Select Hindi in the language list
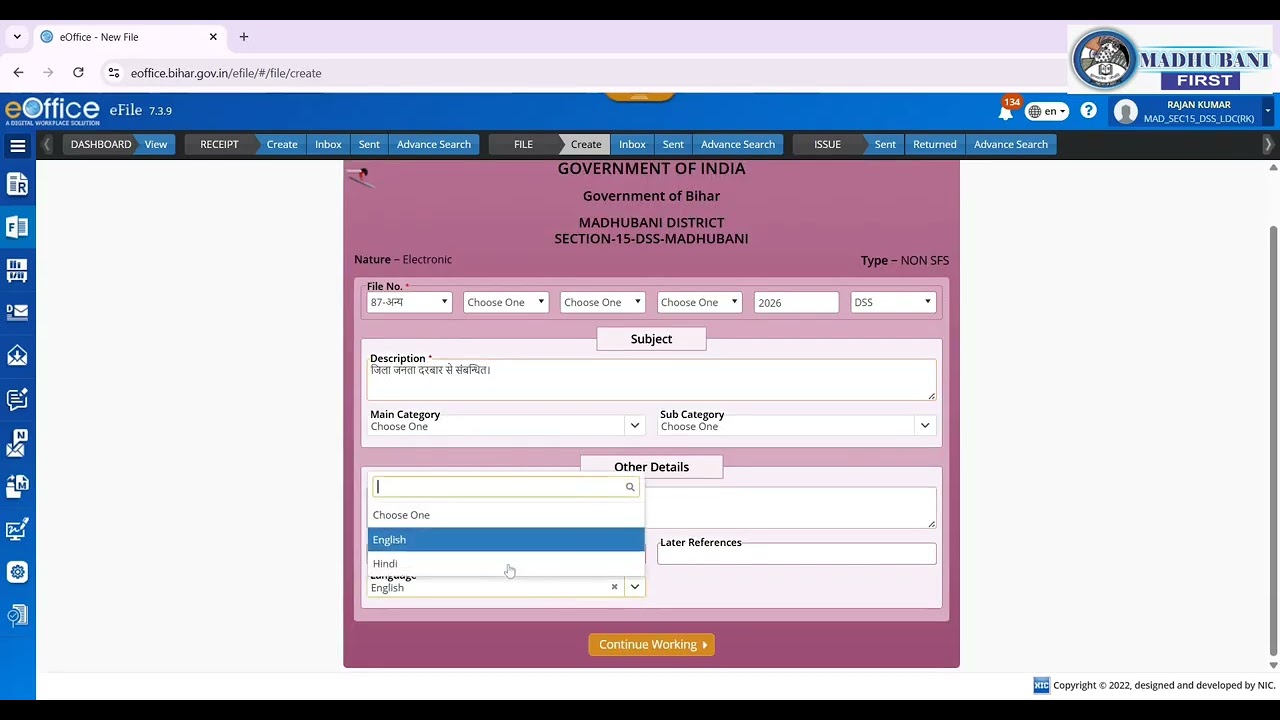Screen dimensions: 1280x720 (x=506, y=564)
